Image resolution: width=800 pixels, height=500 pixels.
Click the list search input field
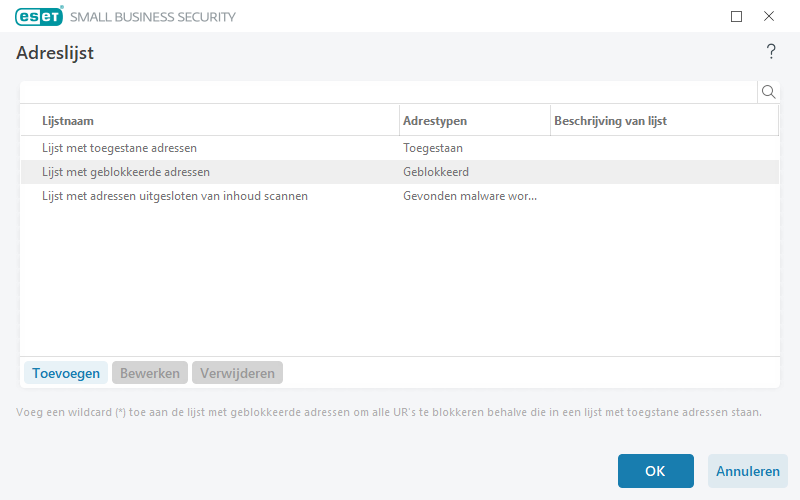point(389,92)
